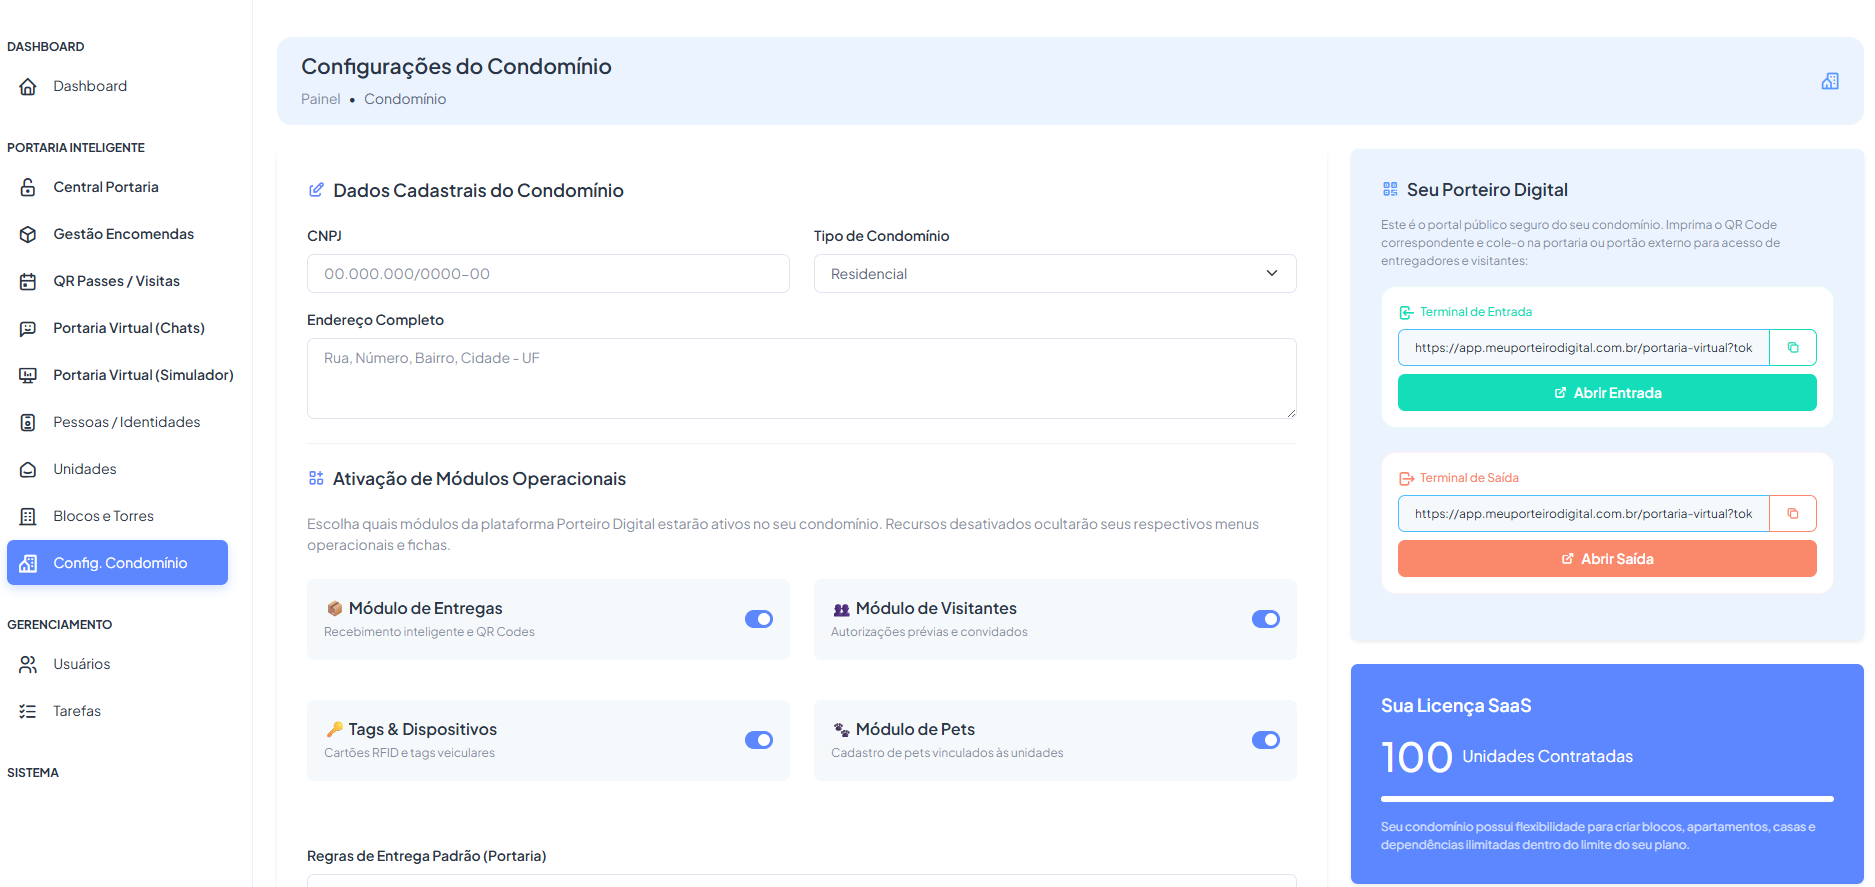Click the edit icon beside Dados Cadastrais

coord(316,190)
